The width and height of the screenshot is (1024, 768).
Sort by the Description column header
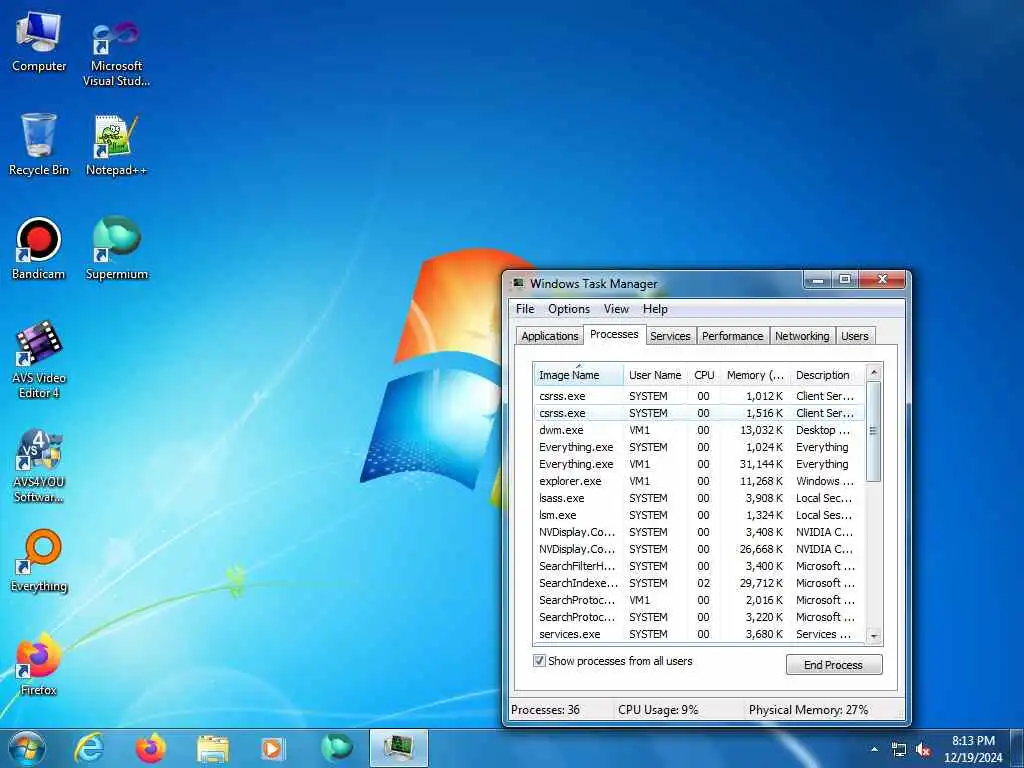pos(827,375)
